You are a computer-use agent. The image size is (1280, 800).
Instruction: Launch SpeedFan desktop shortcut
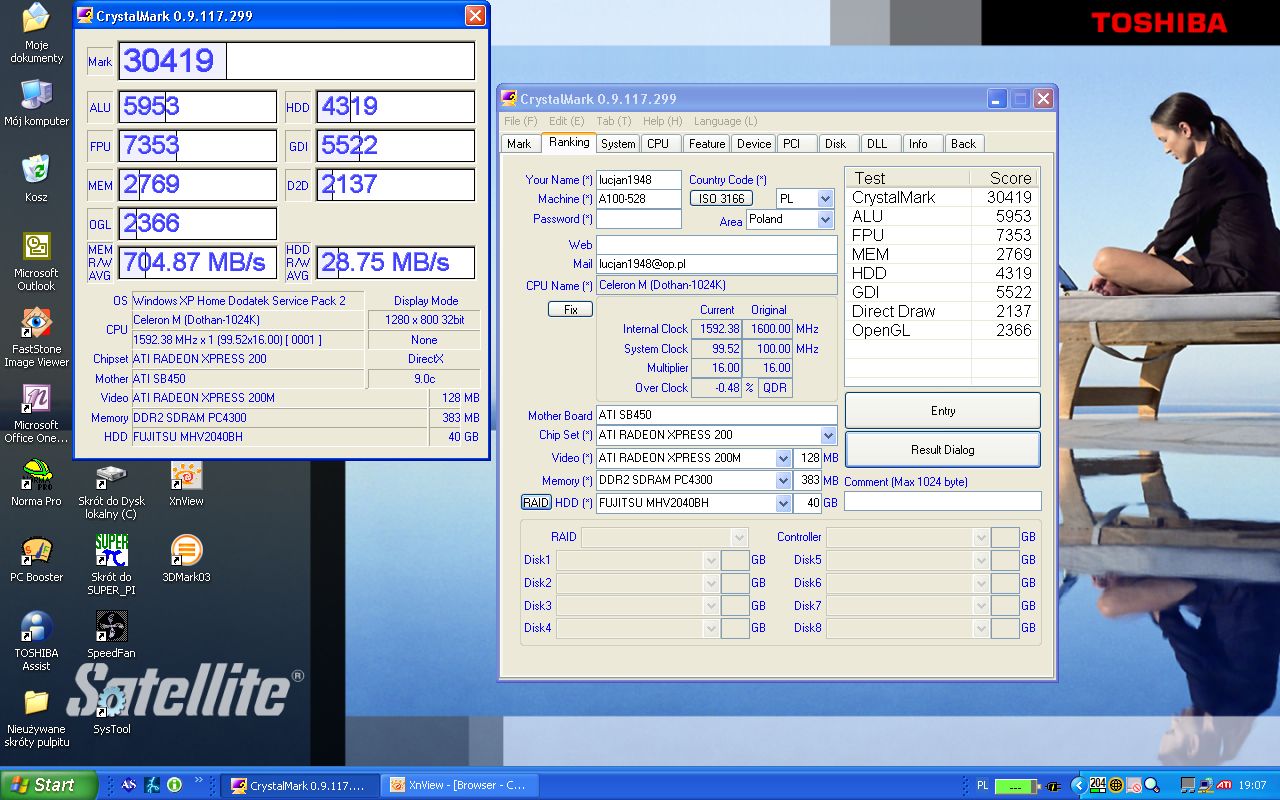(111, 635)
